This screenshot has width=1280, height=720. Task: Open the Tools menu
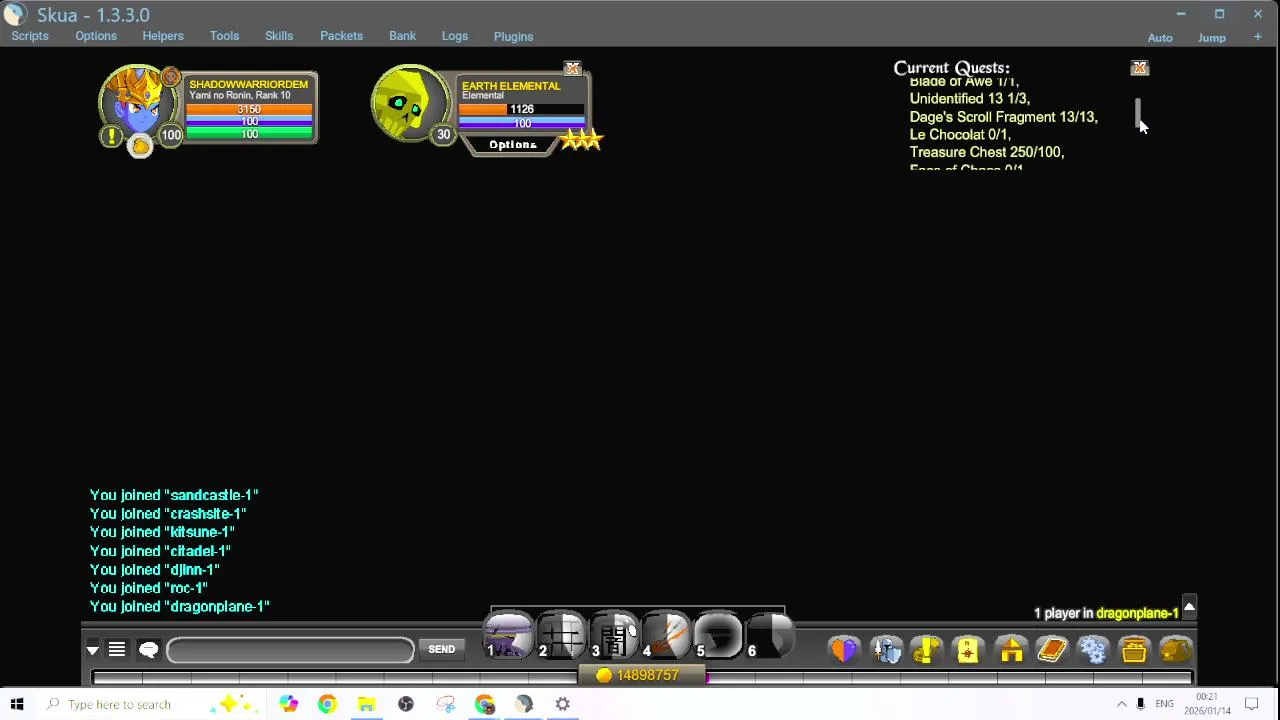coord(224,36)
